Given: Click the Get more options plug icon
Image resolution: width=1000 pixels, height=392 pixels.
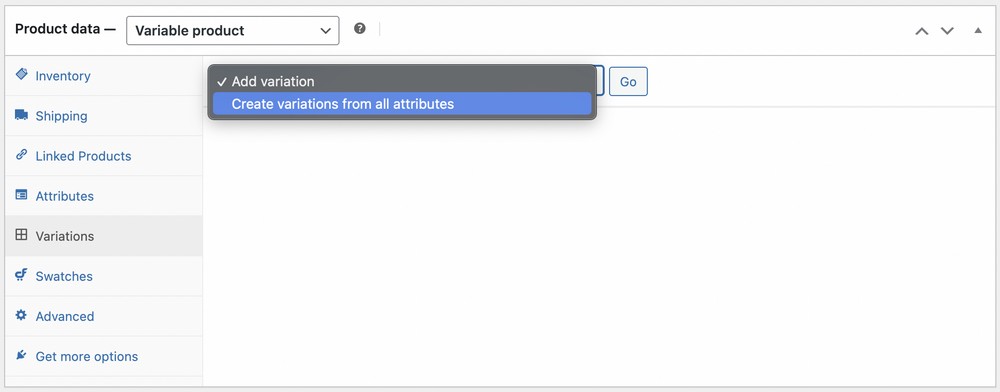Looking at the screenshot, I should click(x=22, y=355).
